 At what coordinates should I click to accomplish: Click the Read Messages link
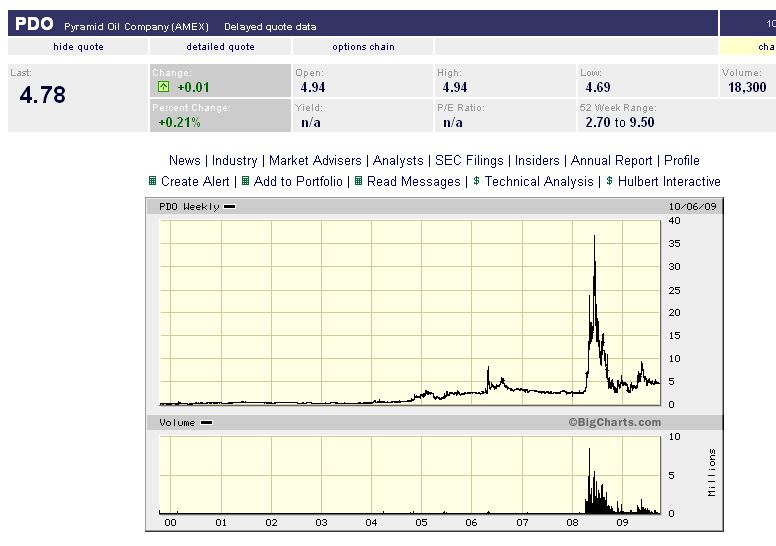[x=414, y=181]
